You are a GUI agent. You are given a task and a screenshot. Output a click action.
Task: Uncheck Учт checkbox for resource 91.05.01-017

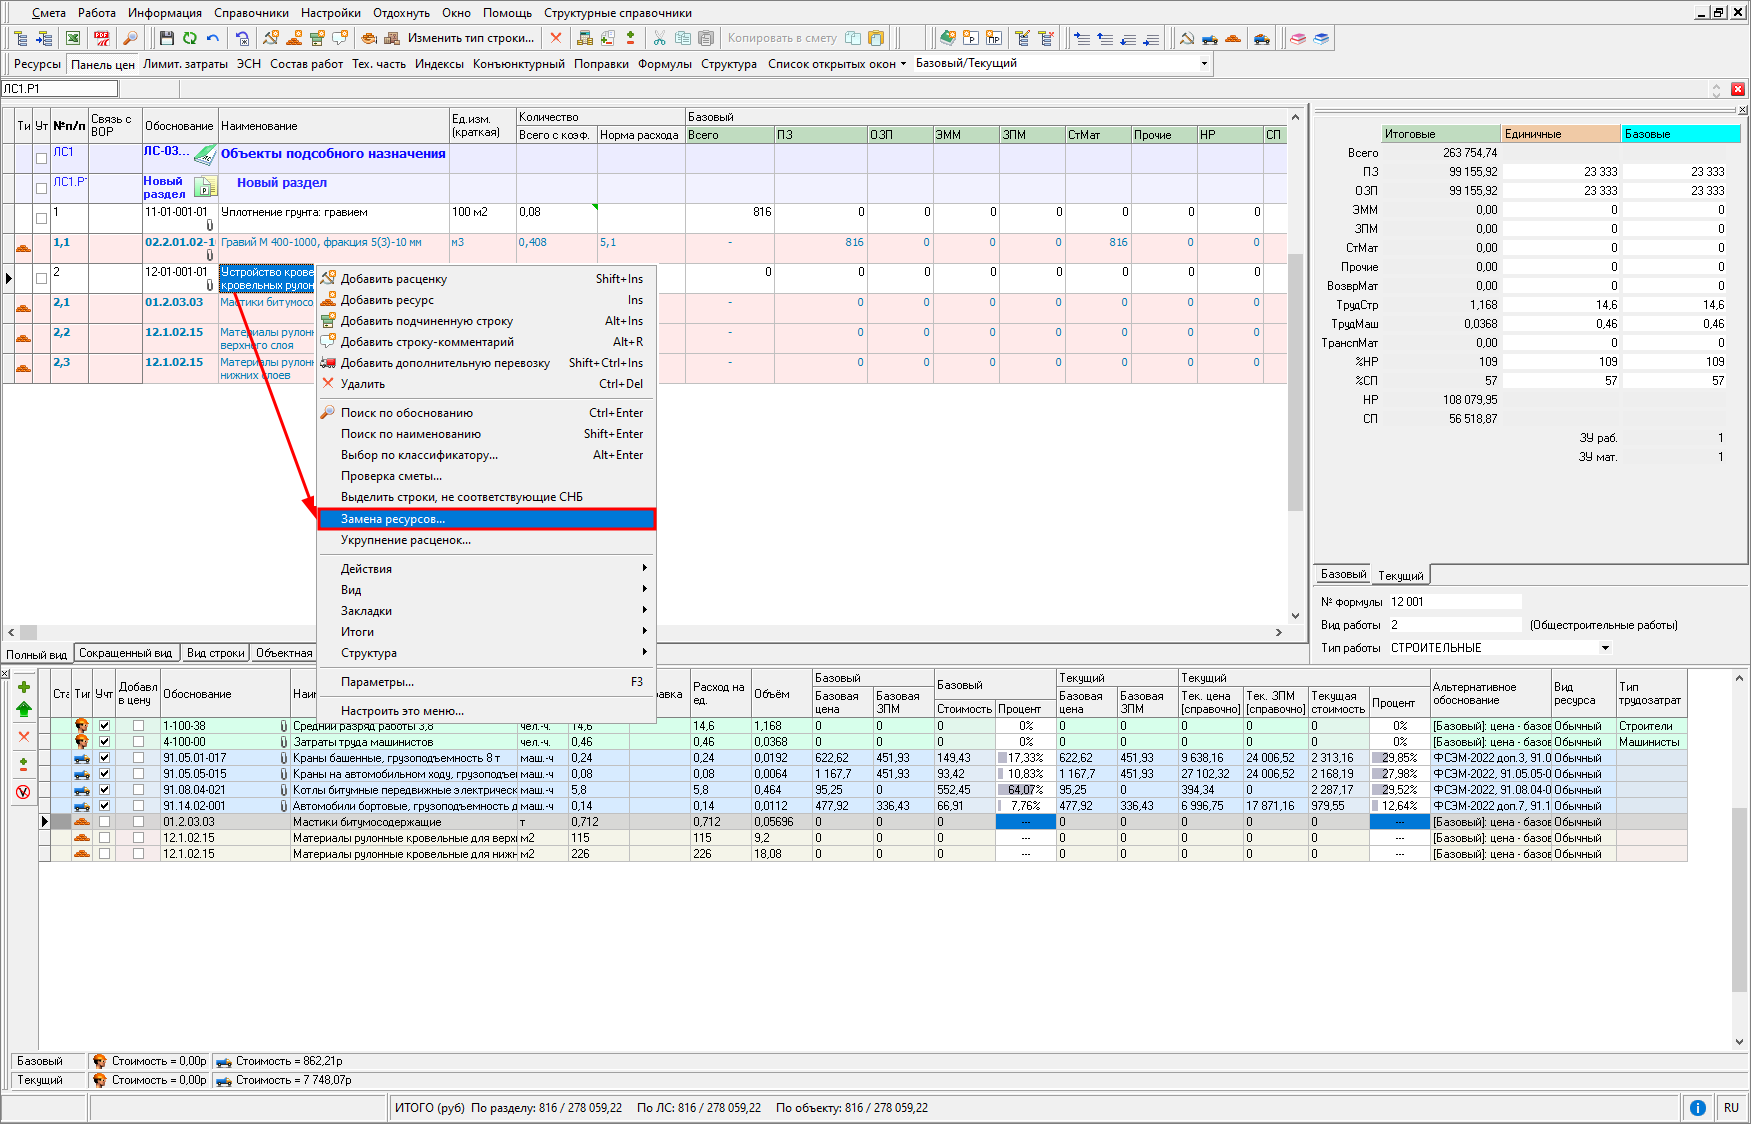(104, 758)
